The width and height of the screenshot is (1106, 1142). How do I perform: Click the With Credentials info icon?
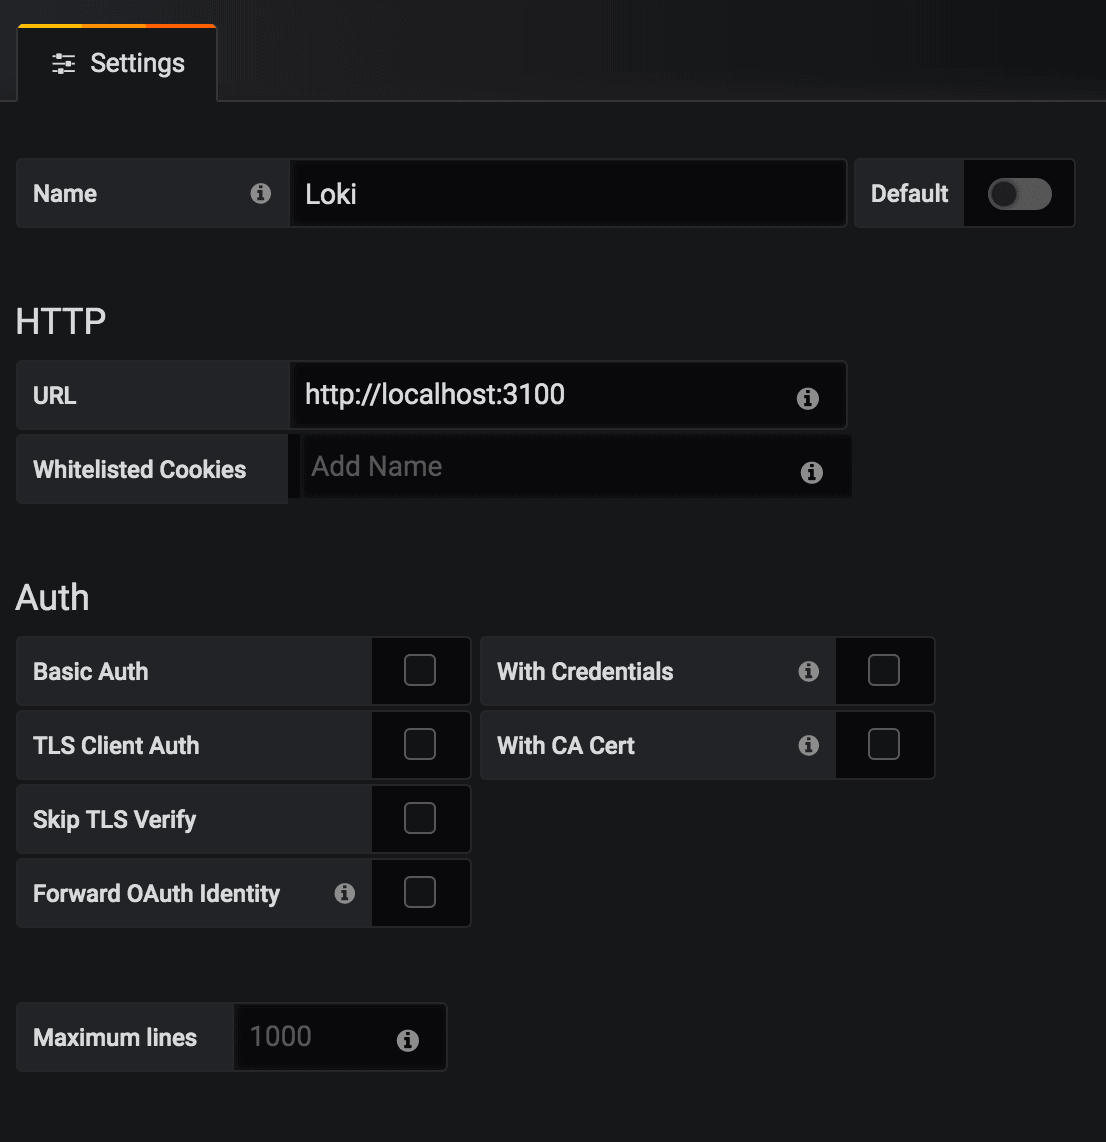pyautogui.click(x=809, y=671)
